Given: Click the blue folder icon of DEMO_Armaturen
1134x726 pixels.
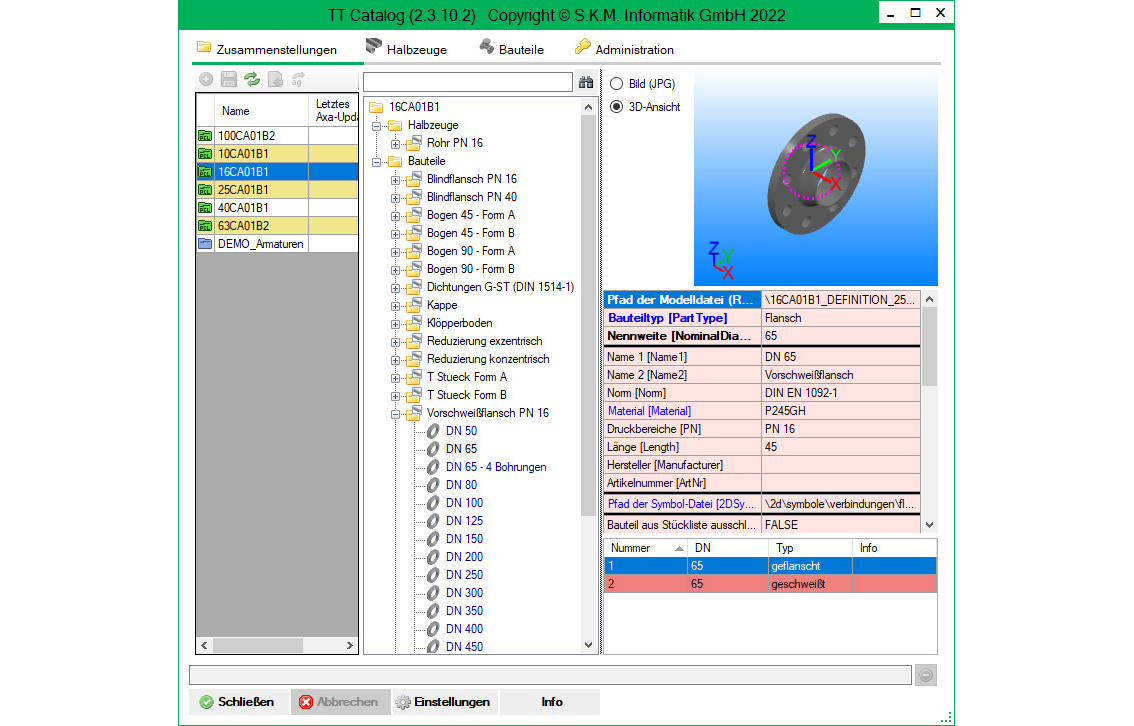Looking at the screenshot, I should [205, 244].
